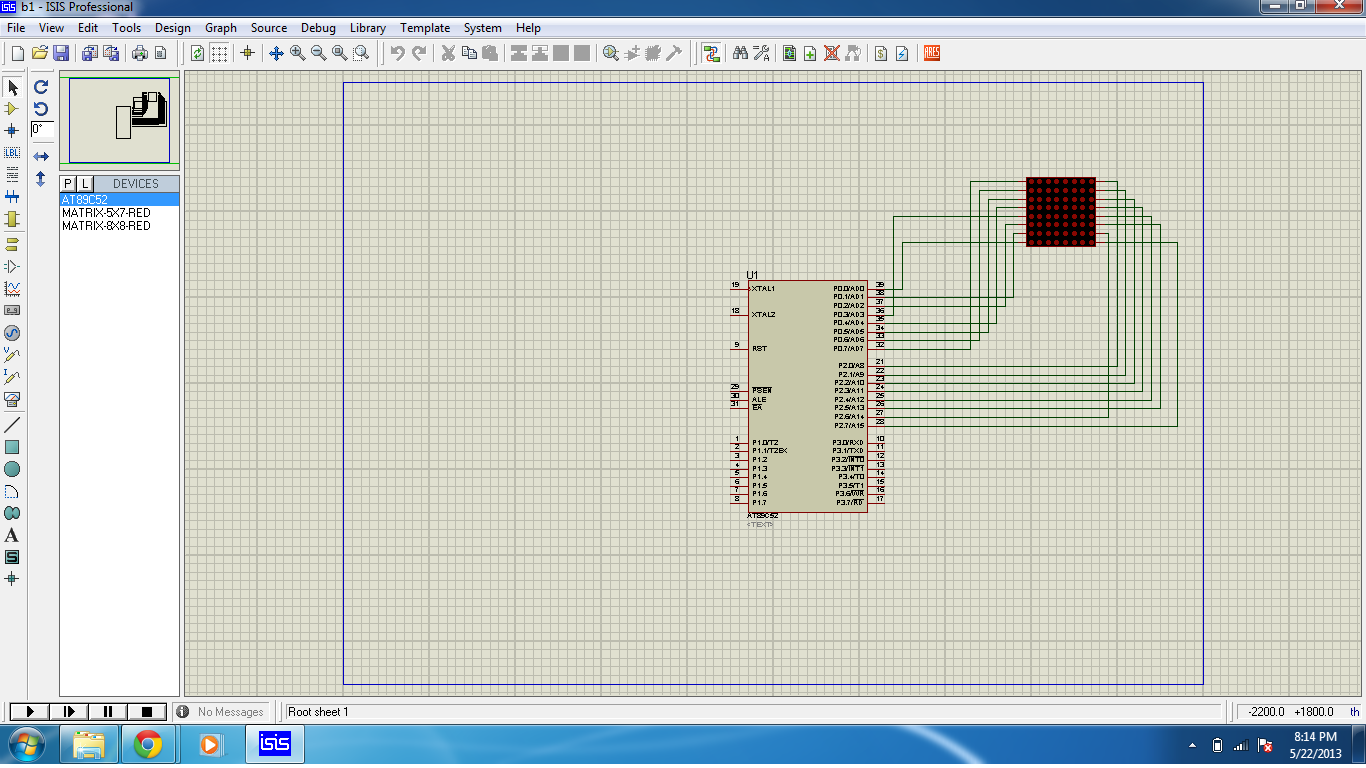Open the Template menu
This screenshot has width=1366, height=768.
[x=425, y=28]
